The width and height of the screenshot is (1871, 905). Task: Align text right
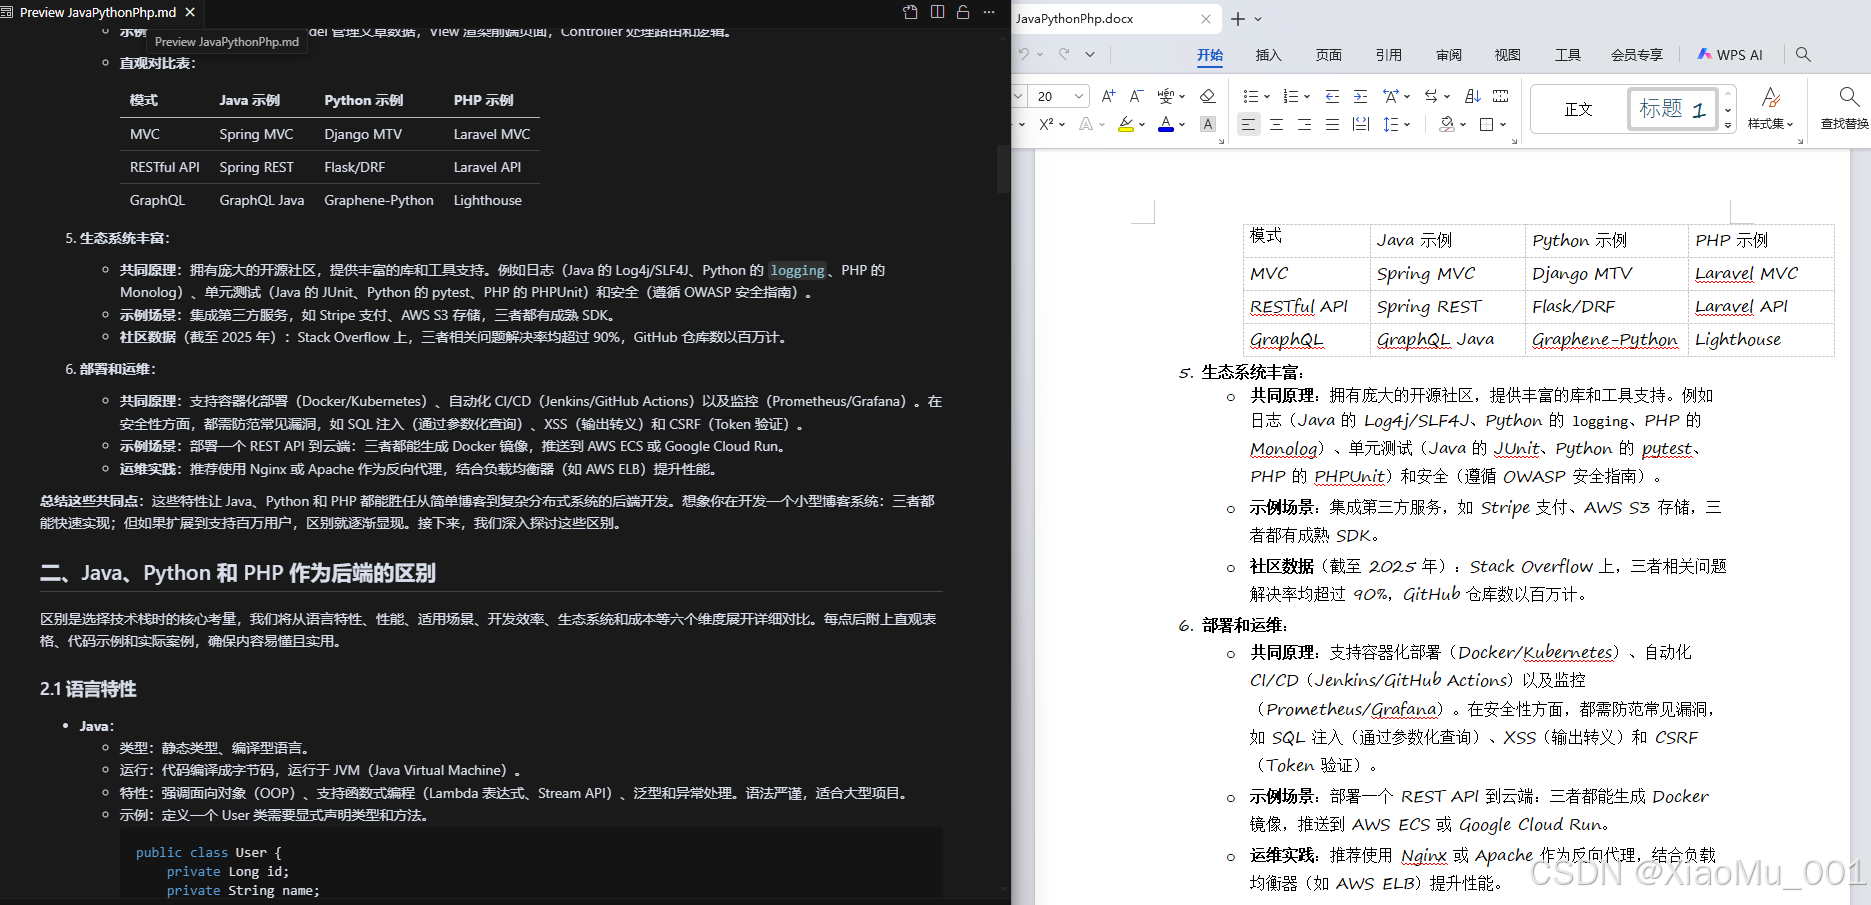pos(1304,124)
